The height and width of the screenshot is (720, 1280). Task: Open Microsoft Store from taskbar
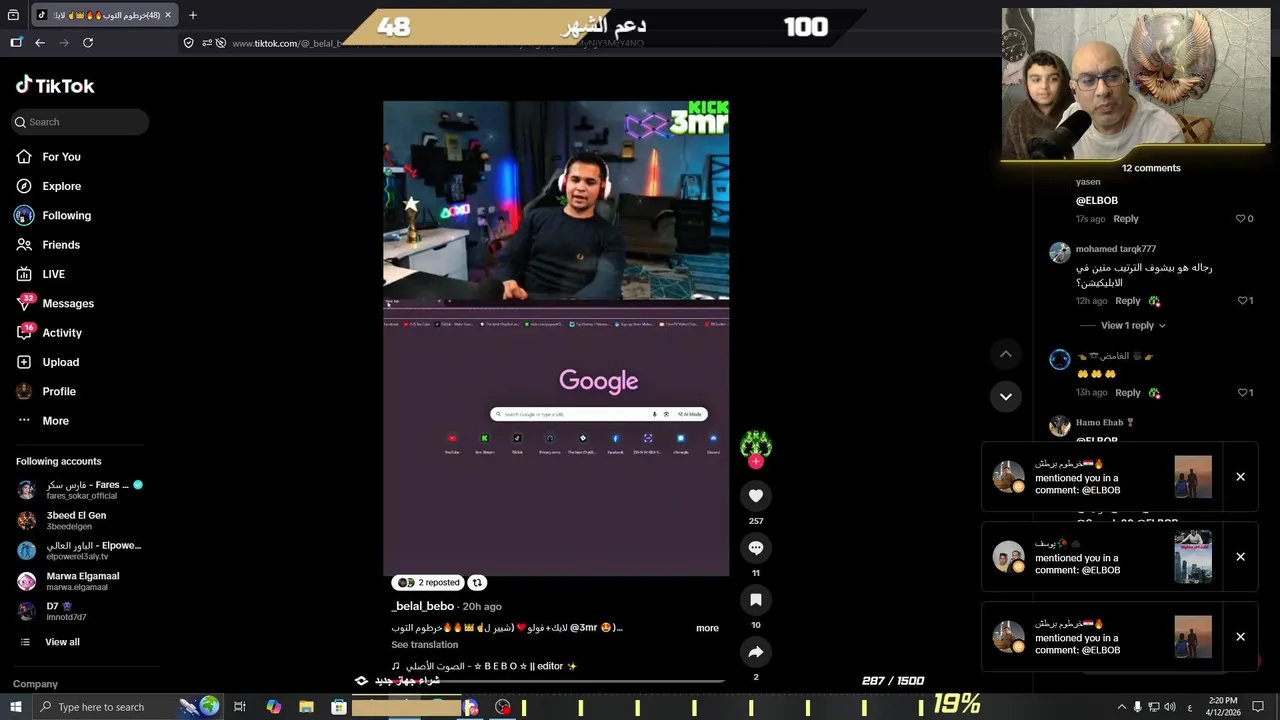click(339, 707)
